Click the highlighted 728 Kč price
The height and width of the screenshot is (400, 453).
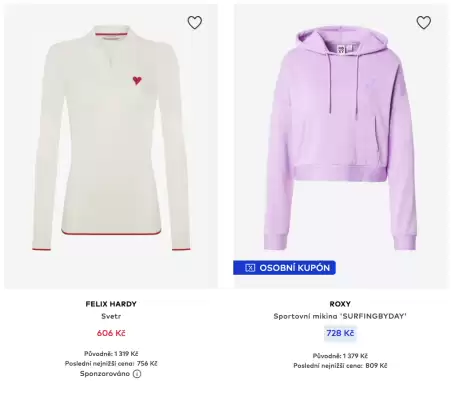(340, 333)
